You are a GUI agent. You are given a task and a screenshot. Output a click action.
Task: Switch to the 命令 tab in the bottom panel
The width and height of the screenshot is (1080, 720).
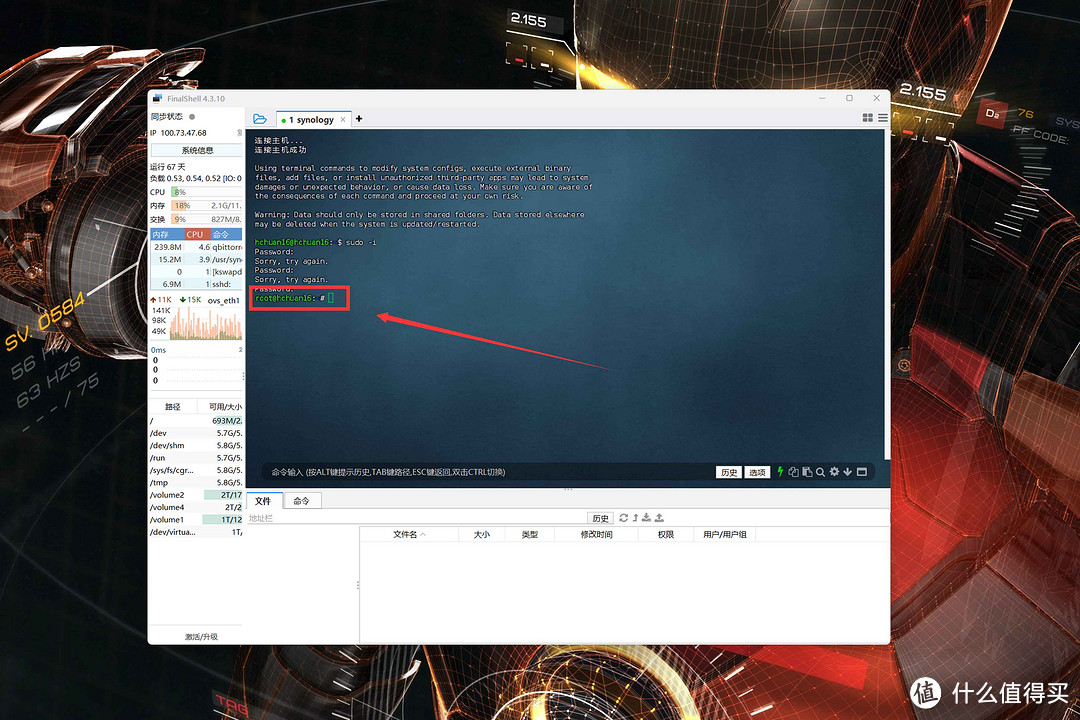click(x=301, y=500)
